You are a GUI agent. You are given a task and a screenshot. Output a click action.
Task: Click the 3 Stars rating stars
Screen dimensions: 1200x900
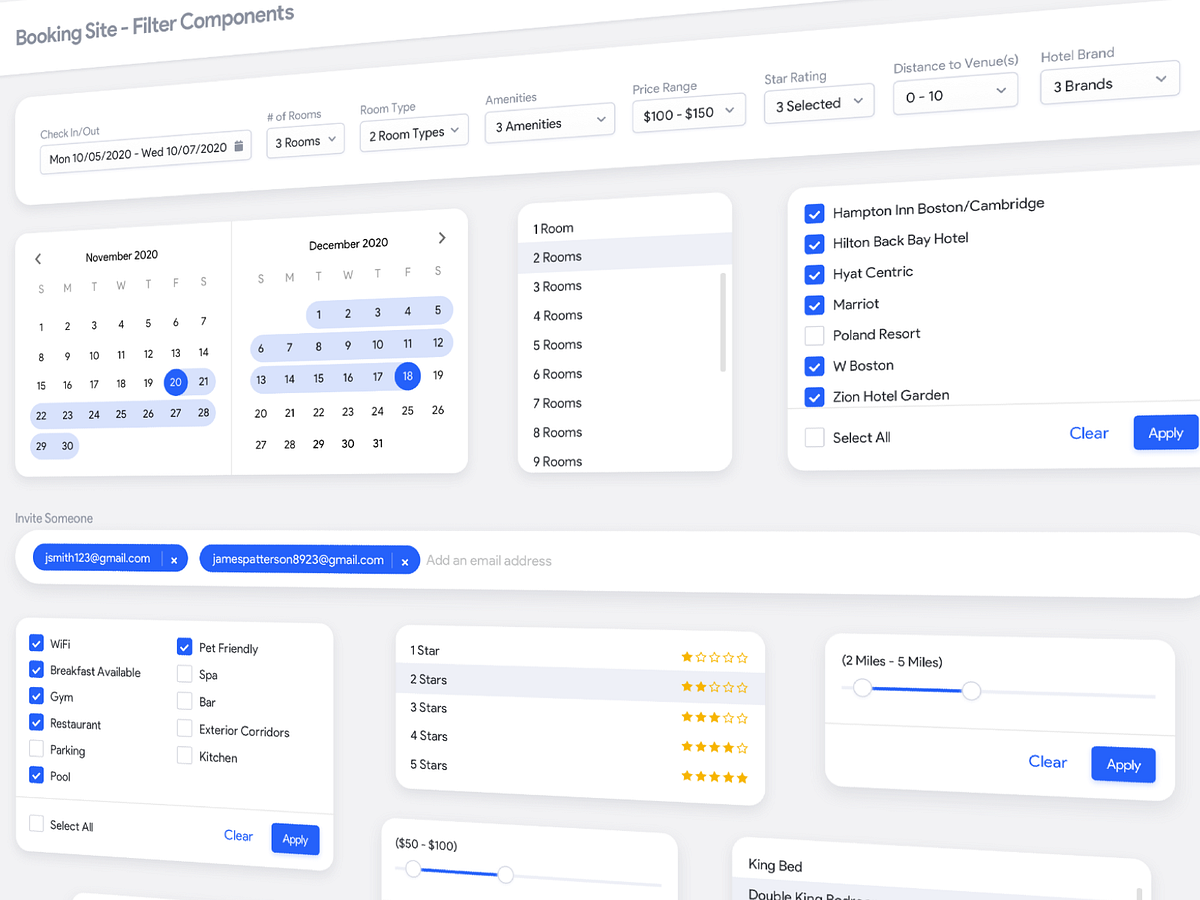714,717
